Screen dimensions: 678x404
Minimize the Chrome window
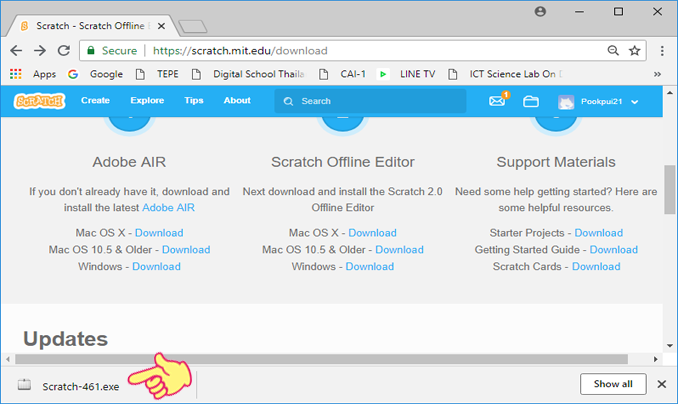579,12
